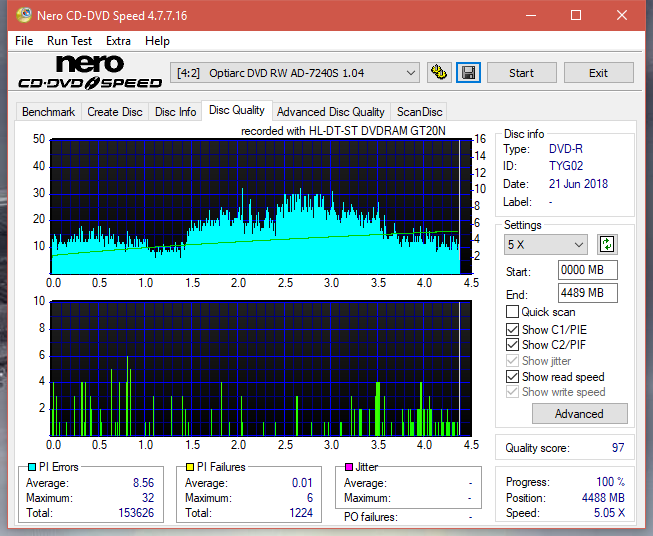Click the PI Errors upper graph

[261, 206]
